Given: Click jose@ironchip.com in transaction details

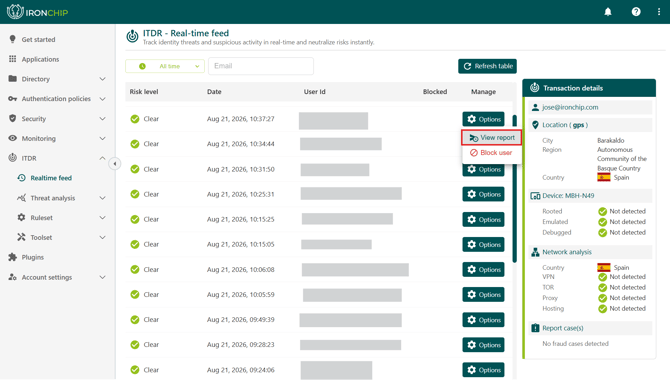Looking at the screenshot, I should (570, 107).
